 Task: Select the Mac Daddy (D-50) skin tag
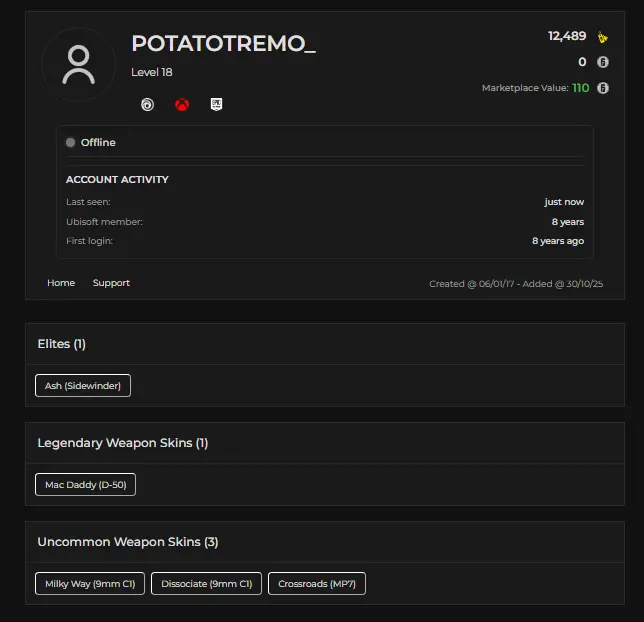85,485
